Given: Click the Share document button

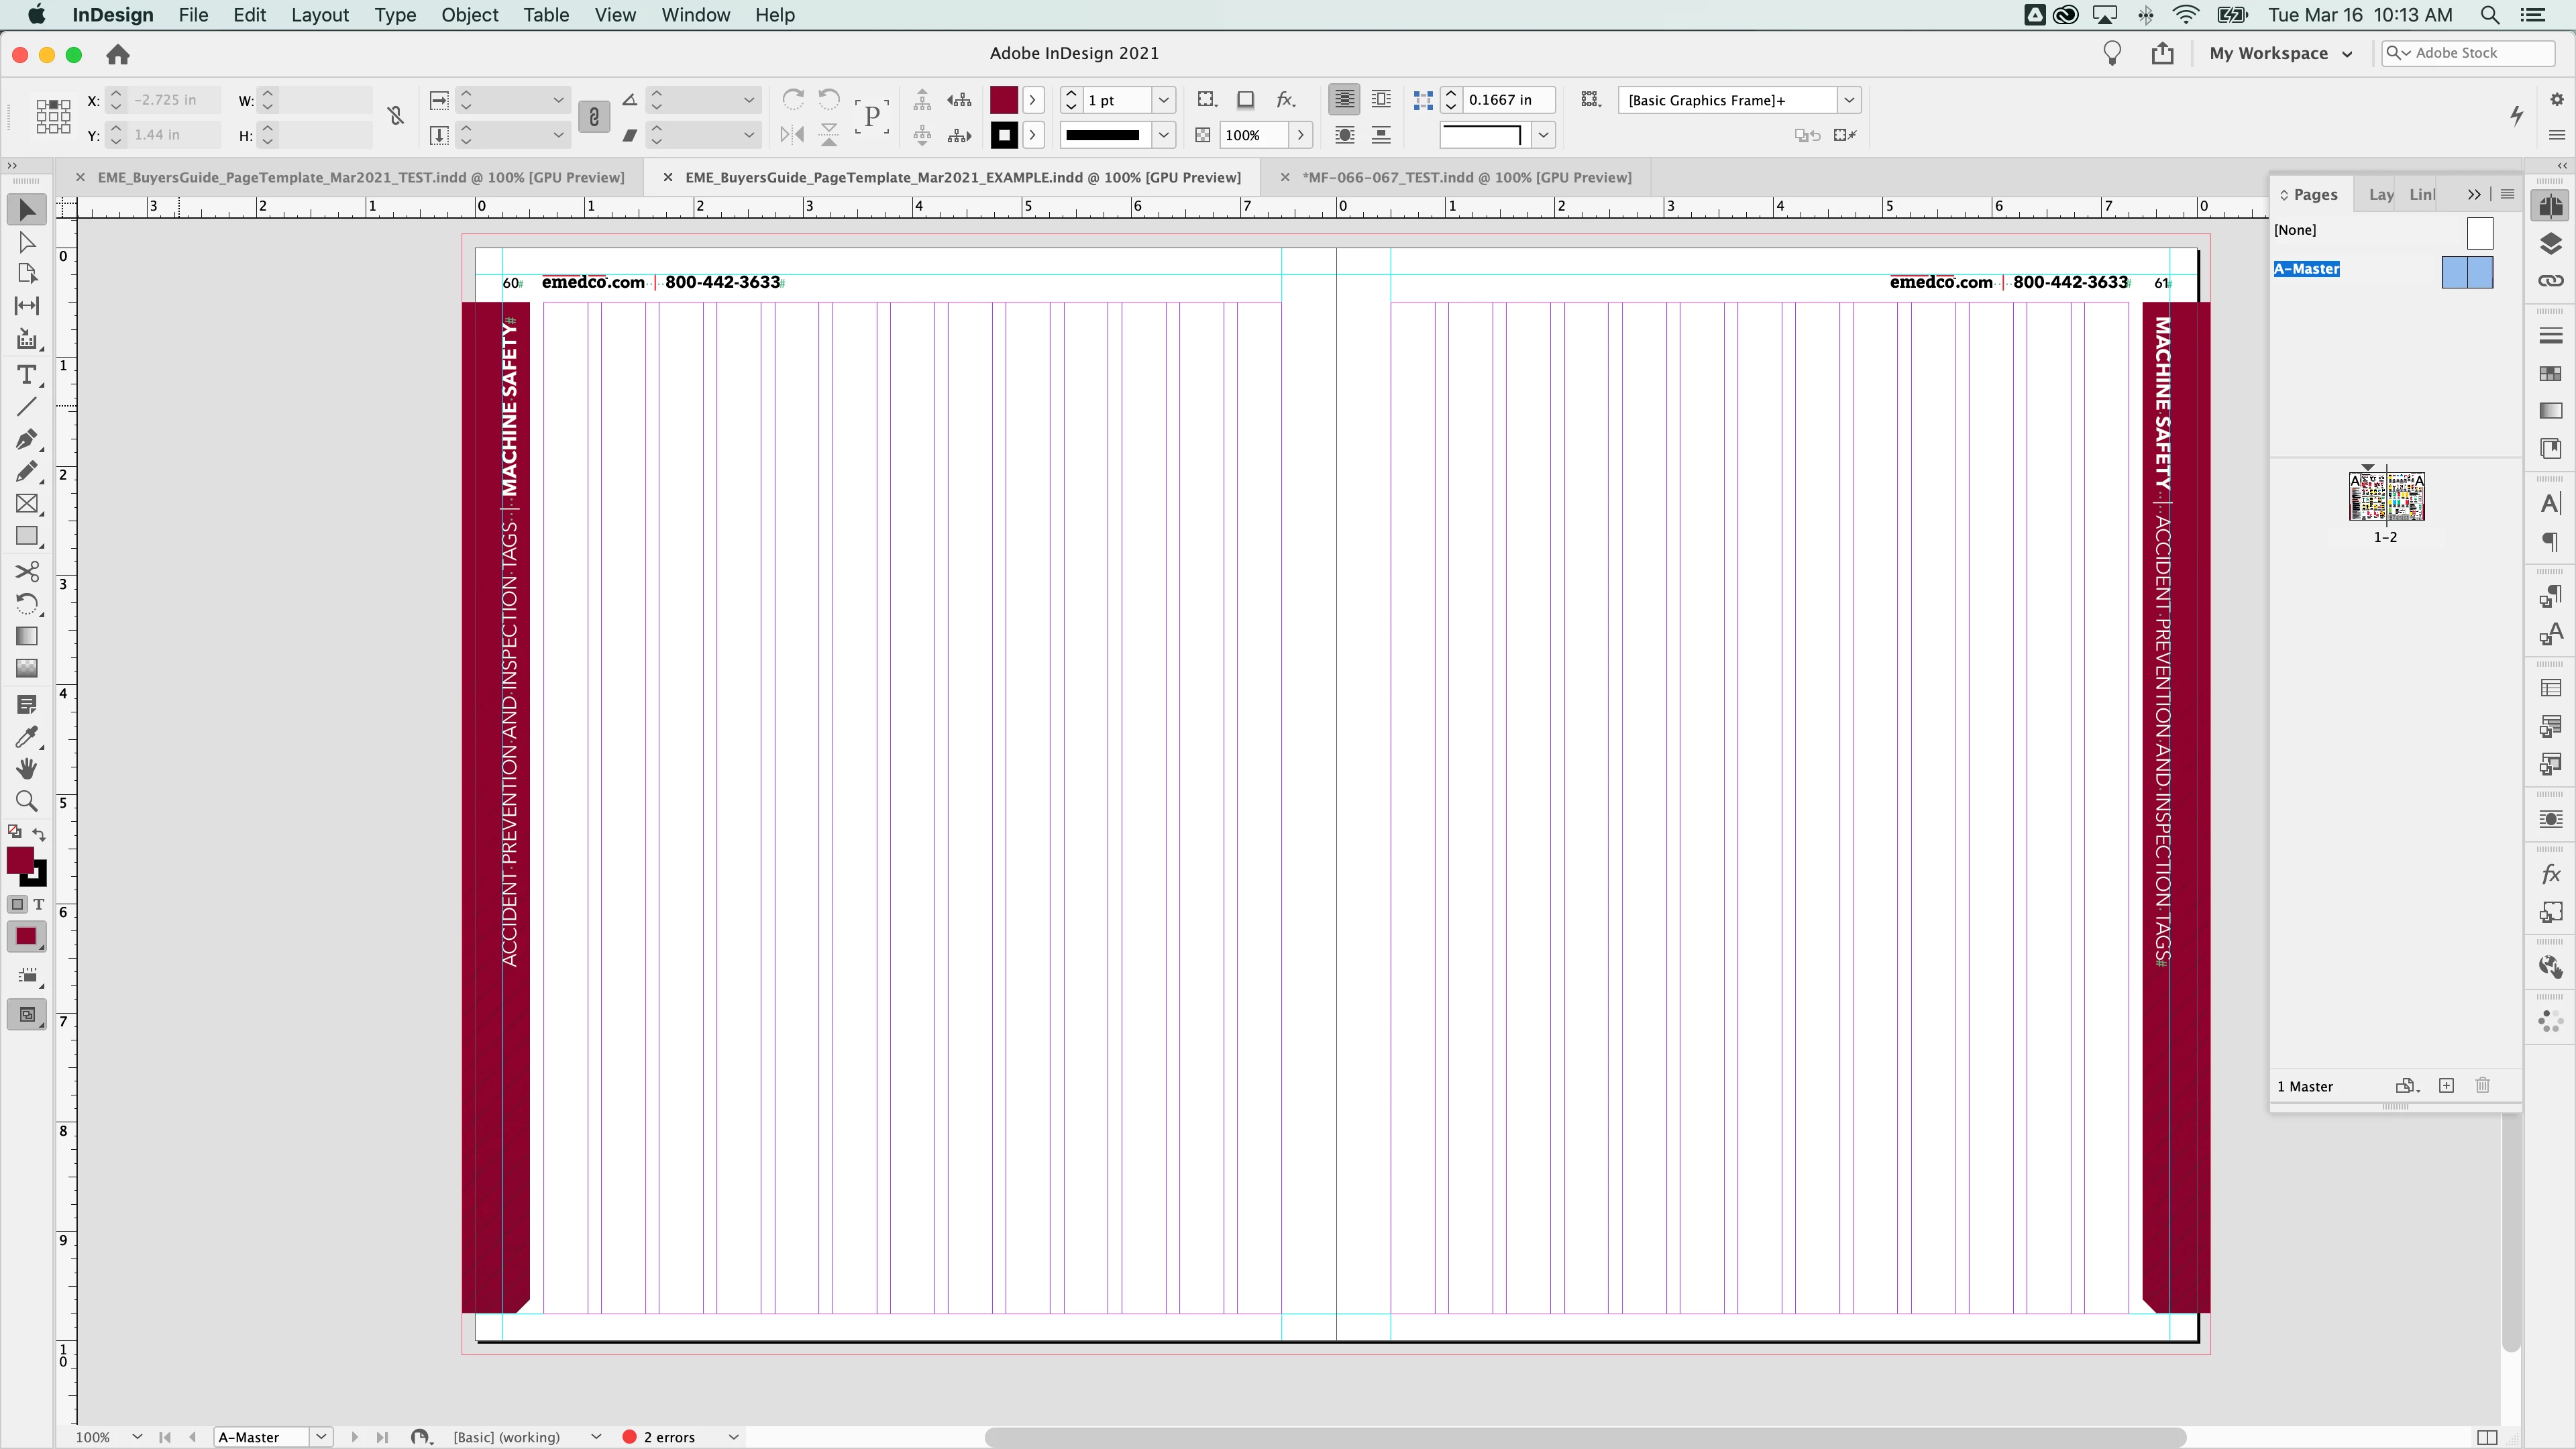Looking at the screenshot, I should (2162, 53).
